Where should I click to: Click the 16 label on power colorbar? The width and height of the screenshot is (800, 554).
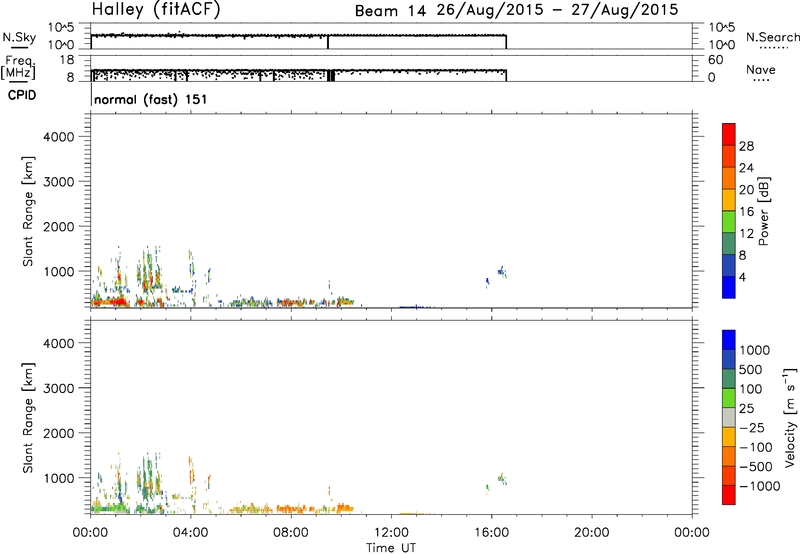[x=746, y=212]
